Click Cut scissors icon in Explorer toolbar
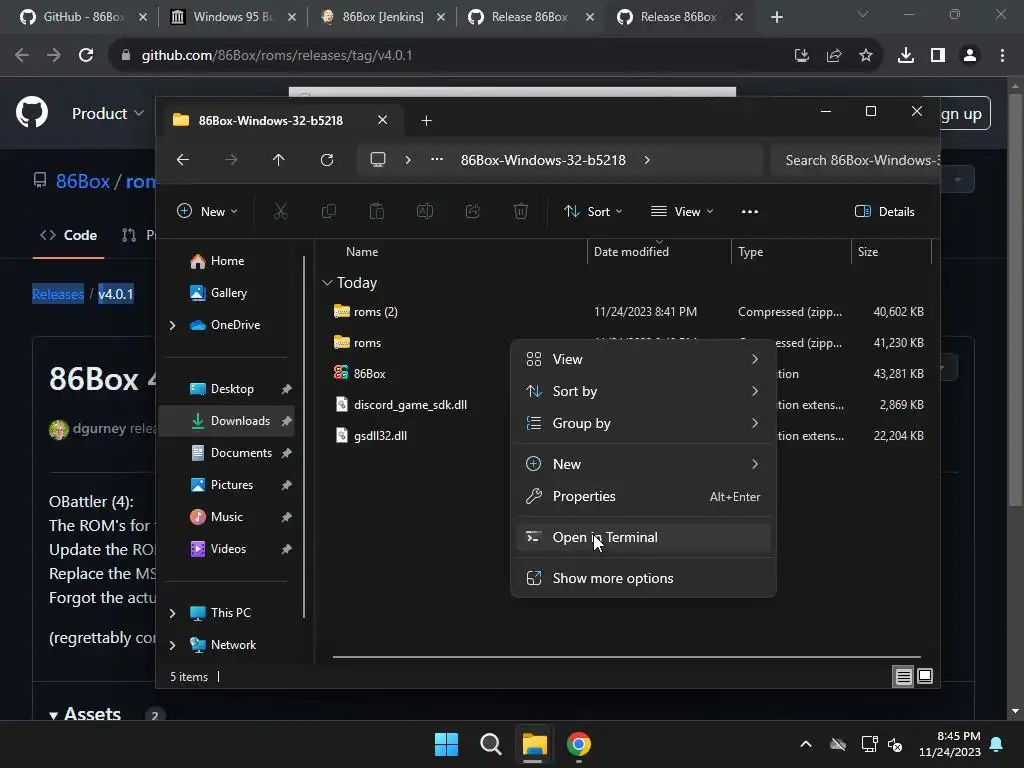This screenshot has width=1024, height=768. pyautogui.click(x=280, y=211)
